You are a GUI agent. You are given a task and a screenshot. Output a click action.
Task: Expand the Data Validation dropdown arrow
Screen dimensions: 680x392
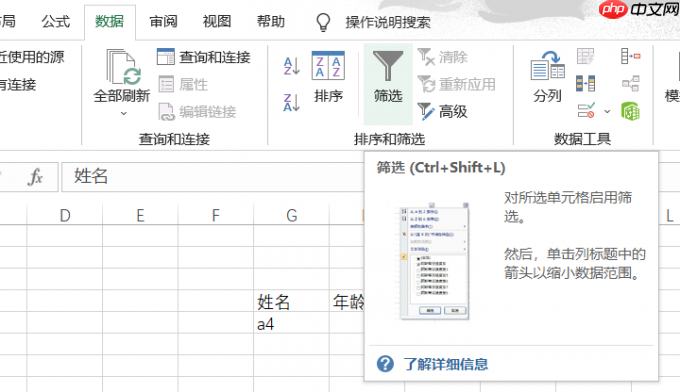coord(607,111)
